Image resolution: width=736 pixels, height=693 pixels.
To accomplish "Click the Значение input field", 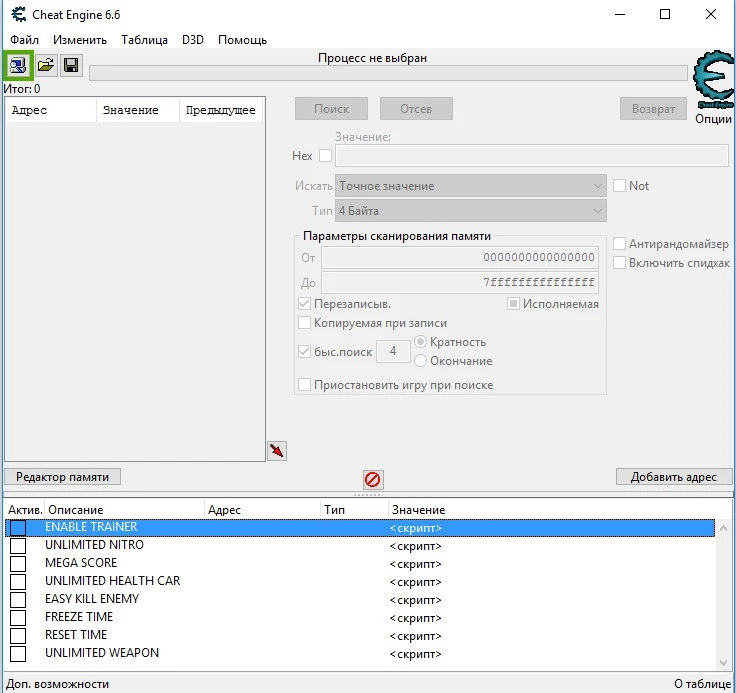I will pos(532,155).
